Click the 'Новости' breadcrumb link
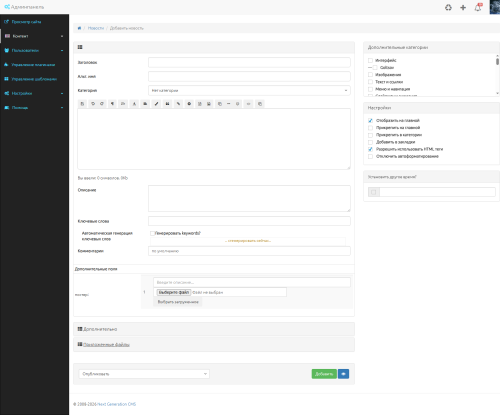500x415 pixels. 96,28
